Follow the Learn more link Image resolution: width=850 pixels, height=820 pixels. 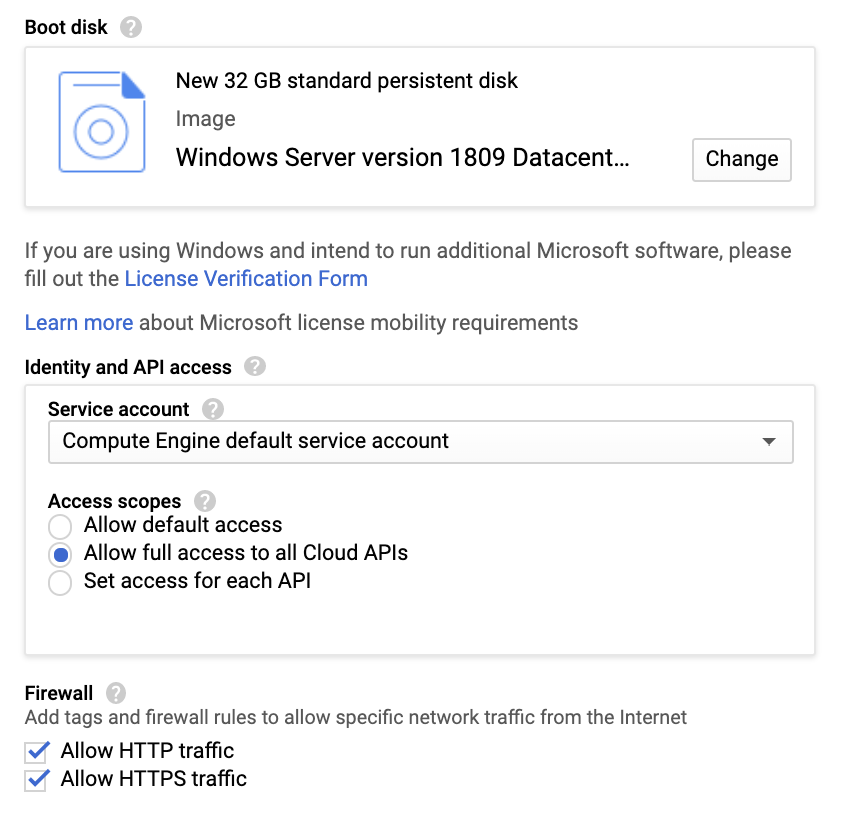78,323
